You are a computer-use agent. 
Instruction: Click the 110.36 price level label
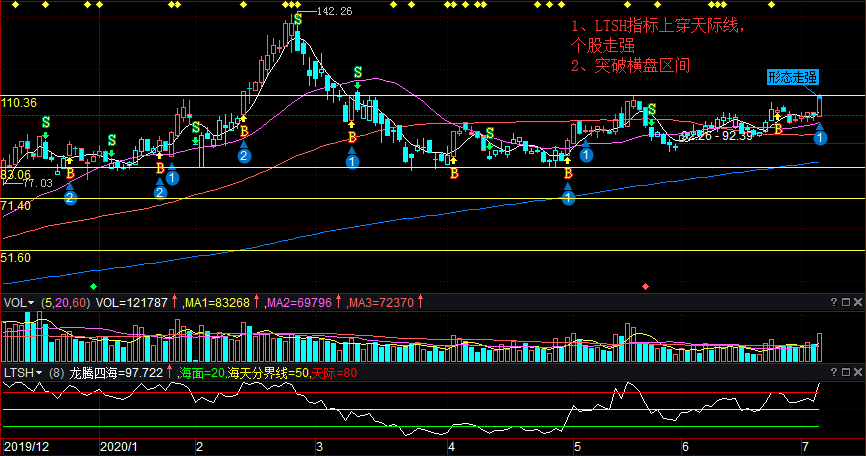point(20,103)
